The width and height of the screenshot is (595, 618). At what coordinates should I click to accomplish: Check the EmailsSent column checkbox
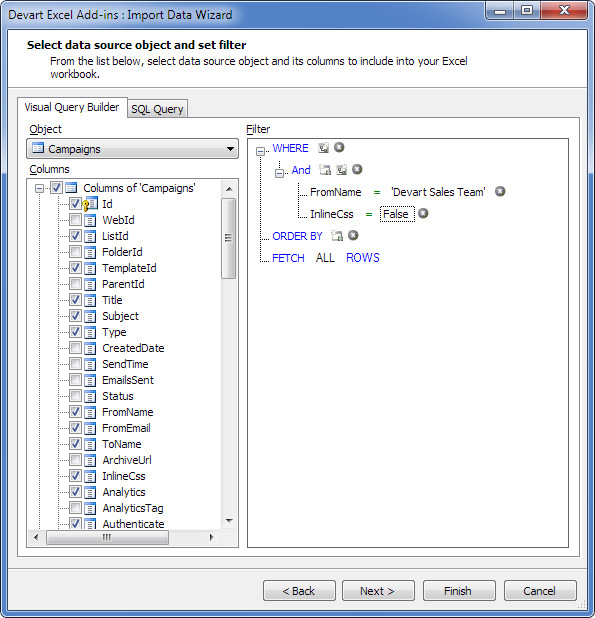tap(75, 380)
